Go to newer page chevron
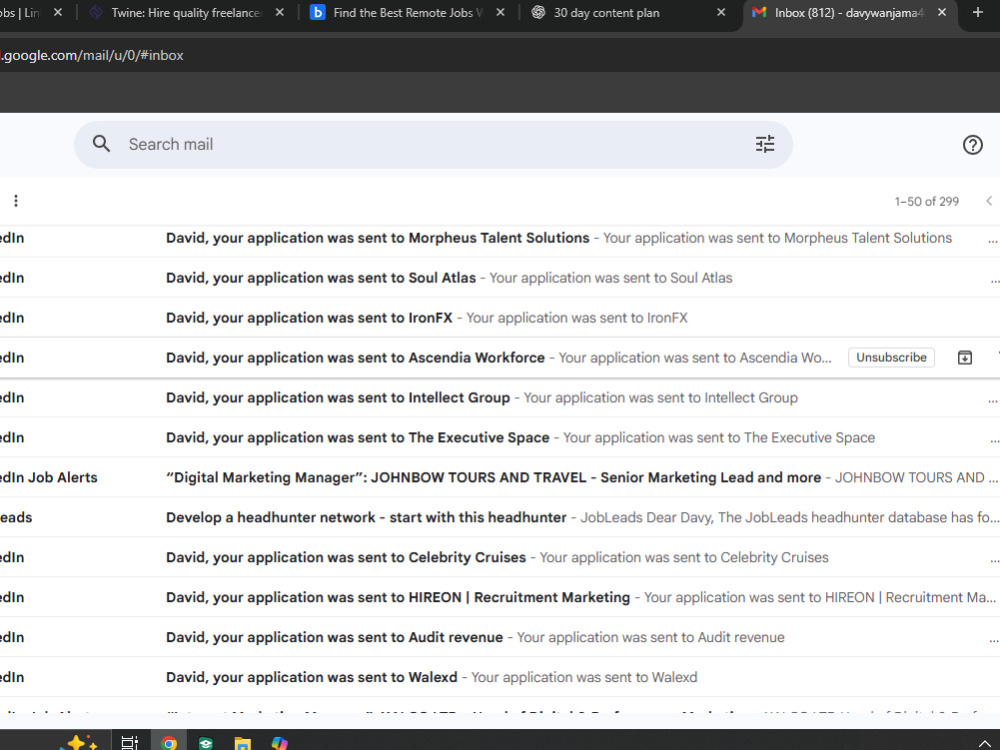Screen dimensions: 1000x750 (x=989, y=201)
